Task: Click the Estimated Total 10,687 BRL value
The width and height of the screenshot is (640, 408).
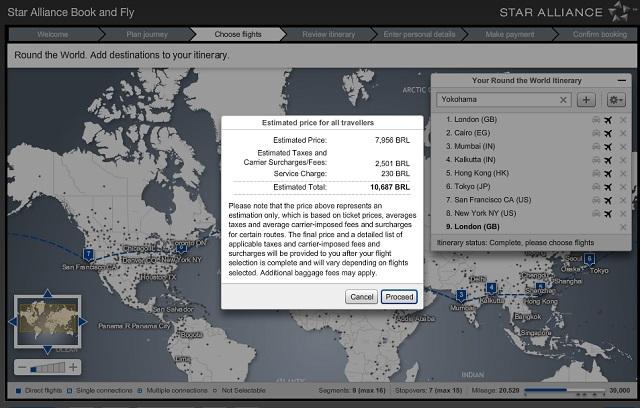Action: [390, 187]
